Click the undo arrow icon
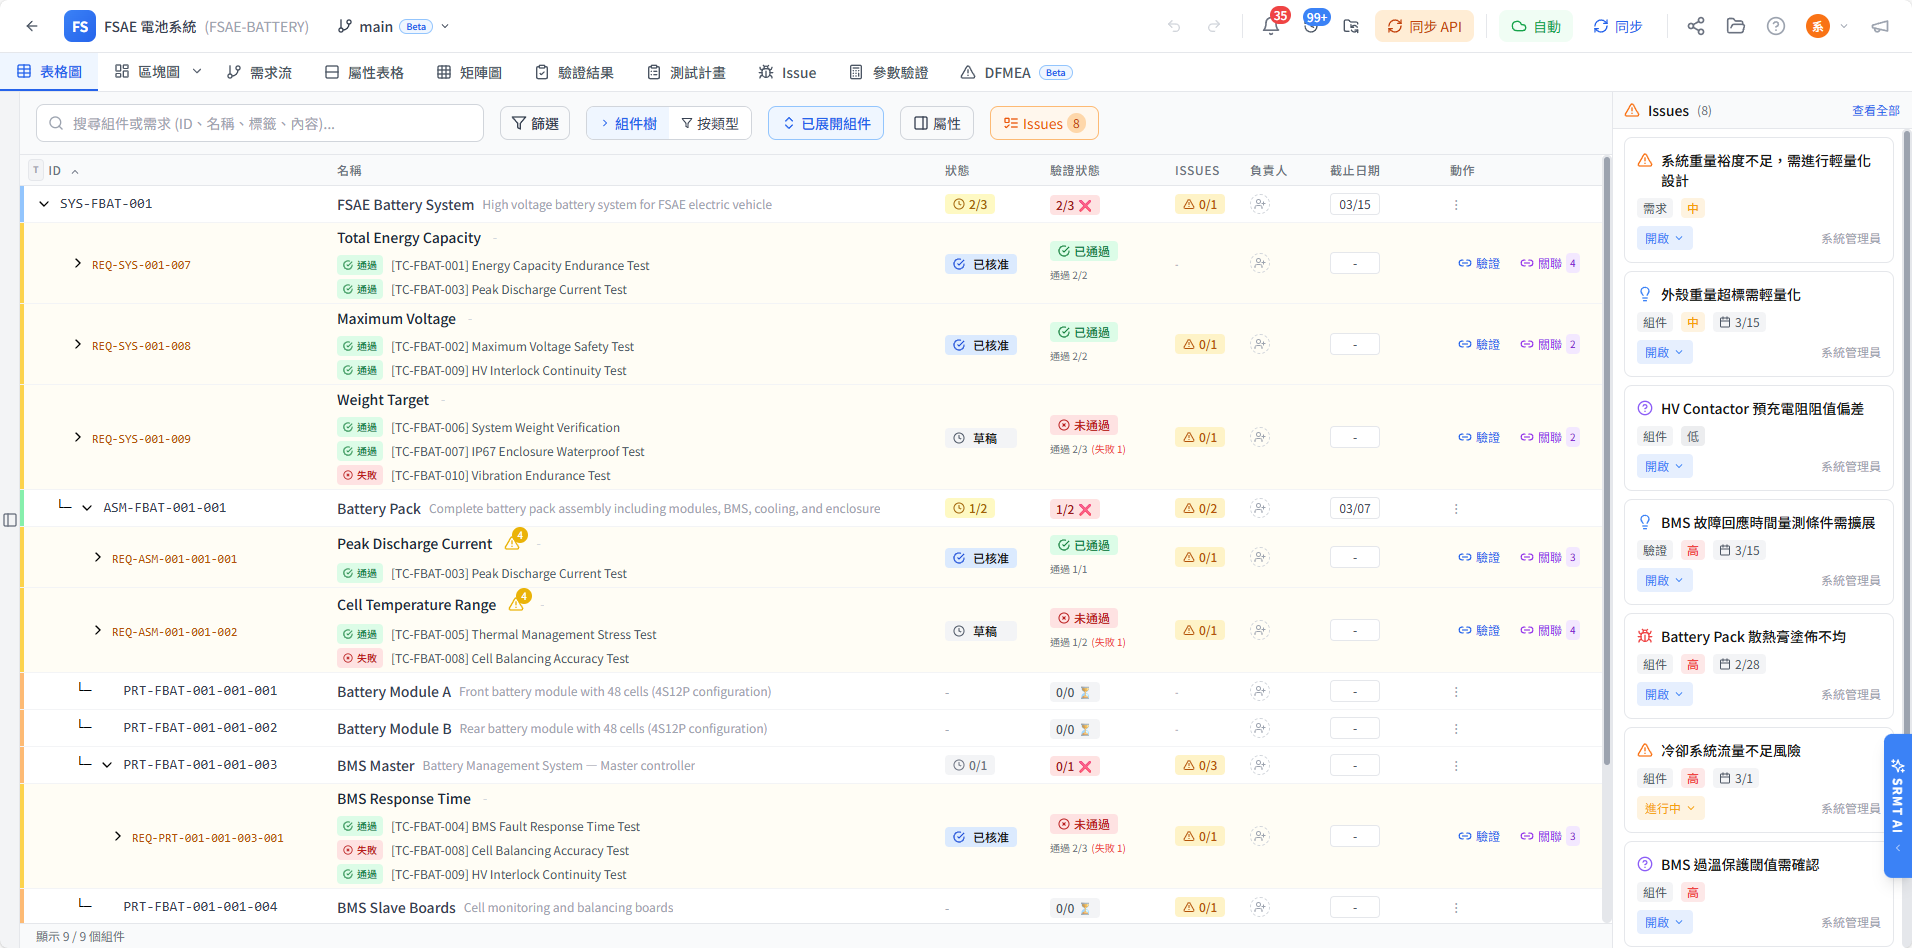 (1174, 27)
